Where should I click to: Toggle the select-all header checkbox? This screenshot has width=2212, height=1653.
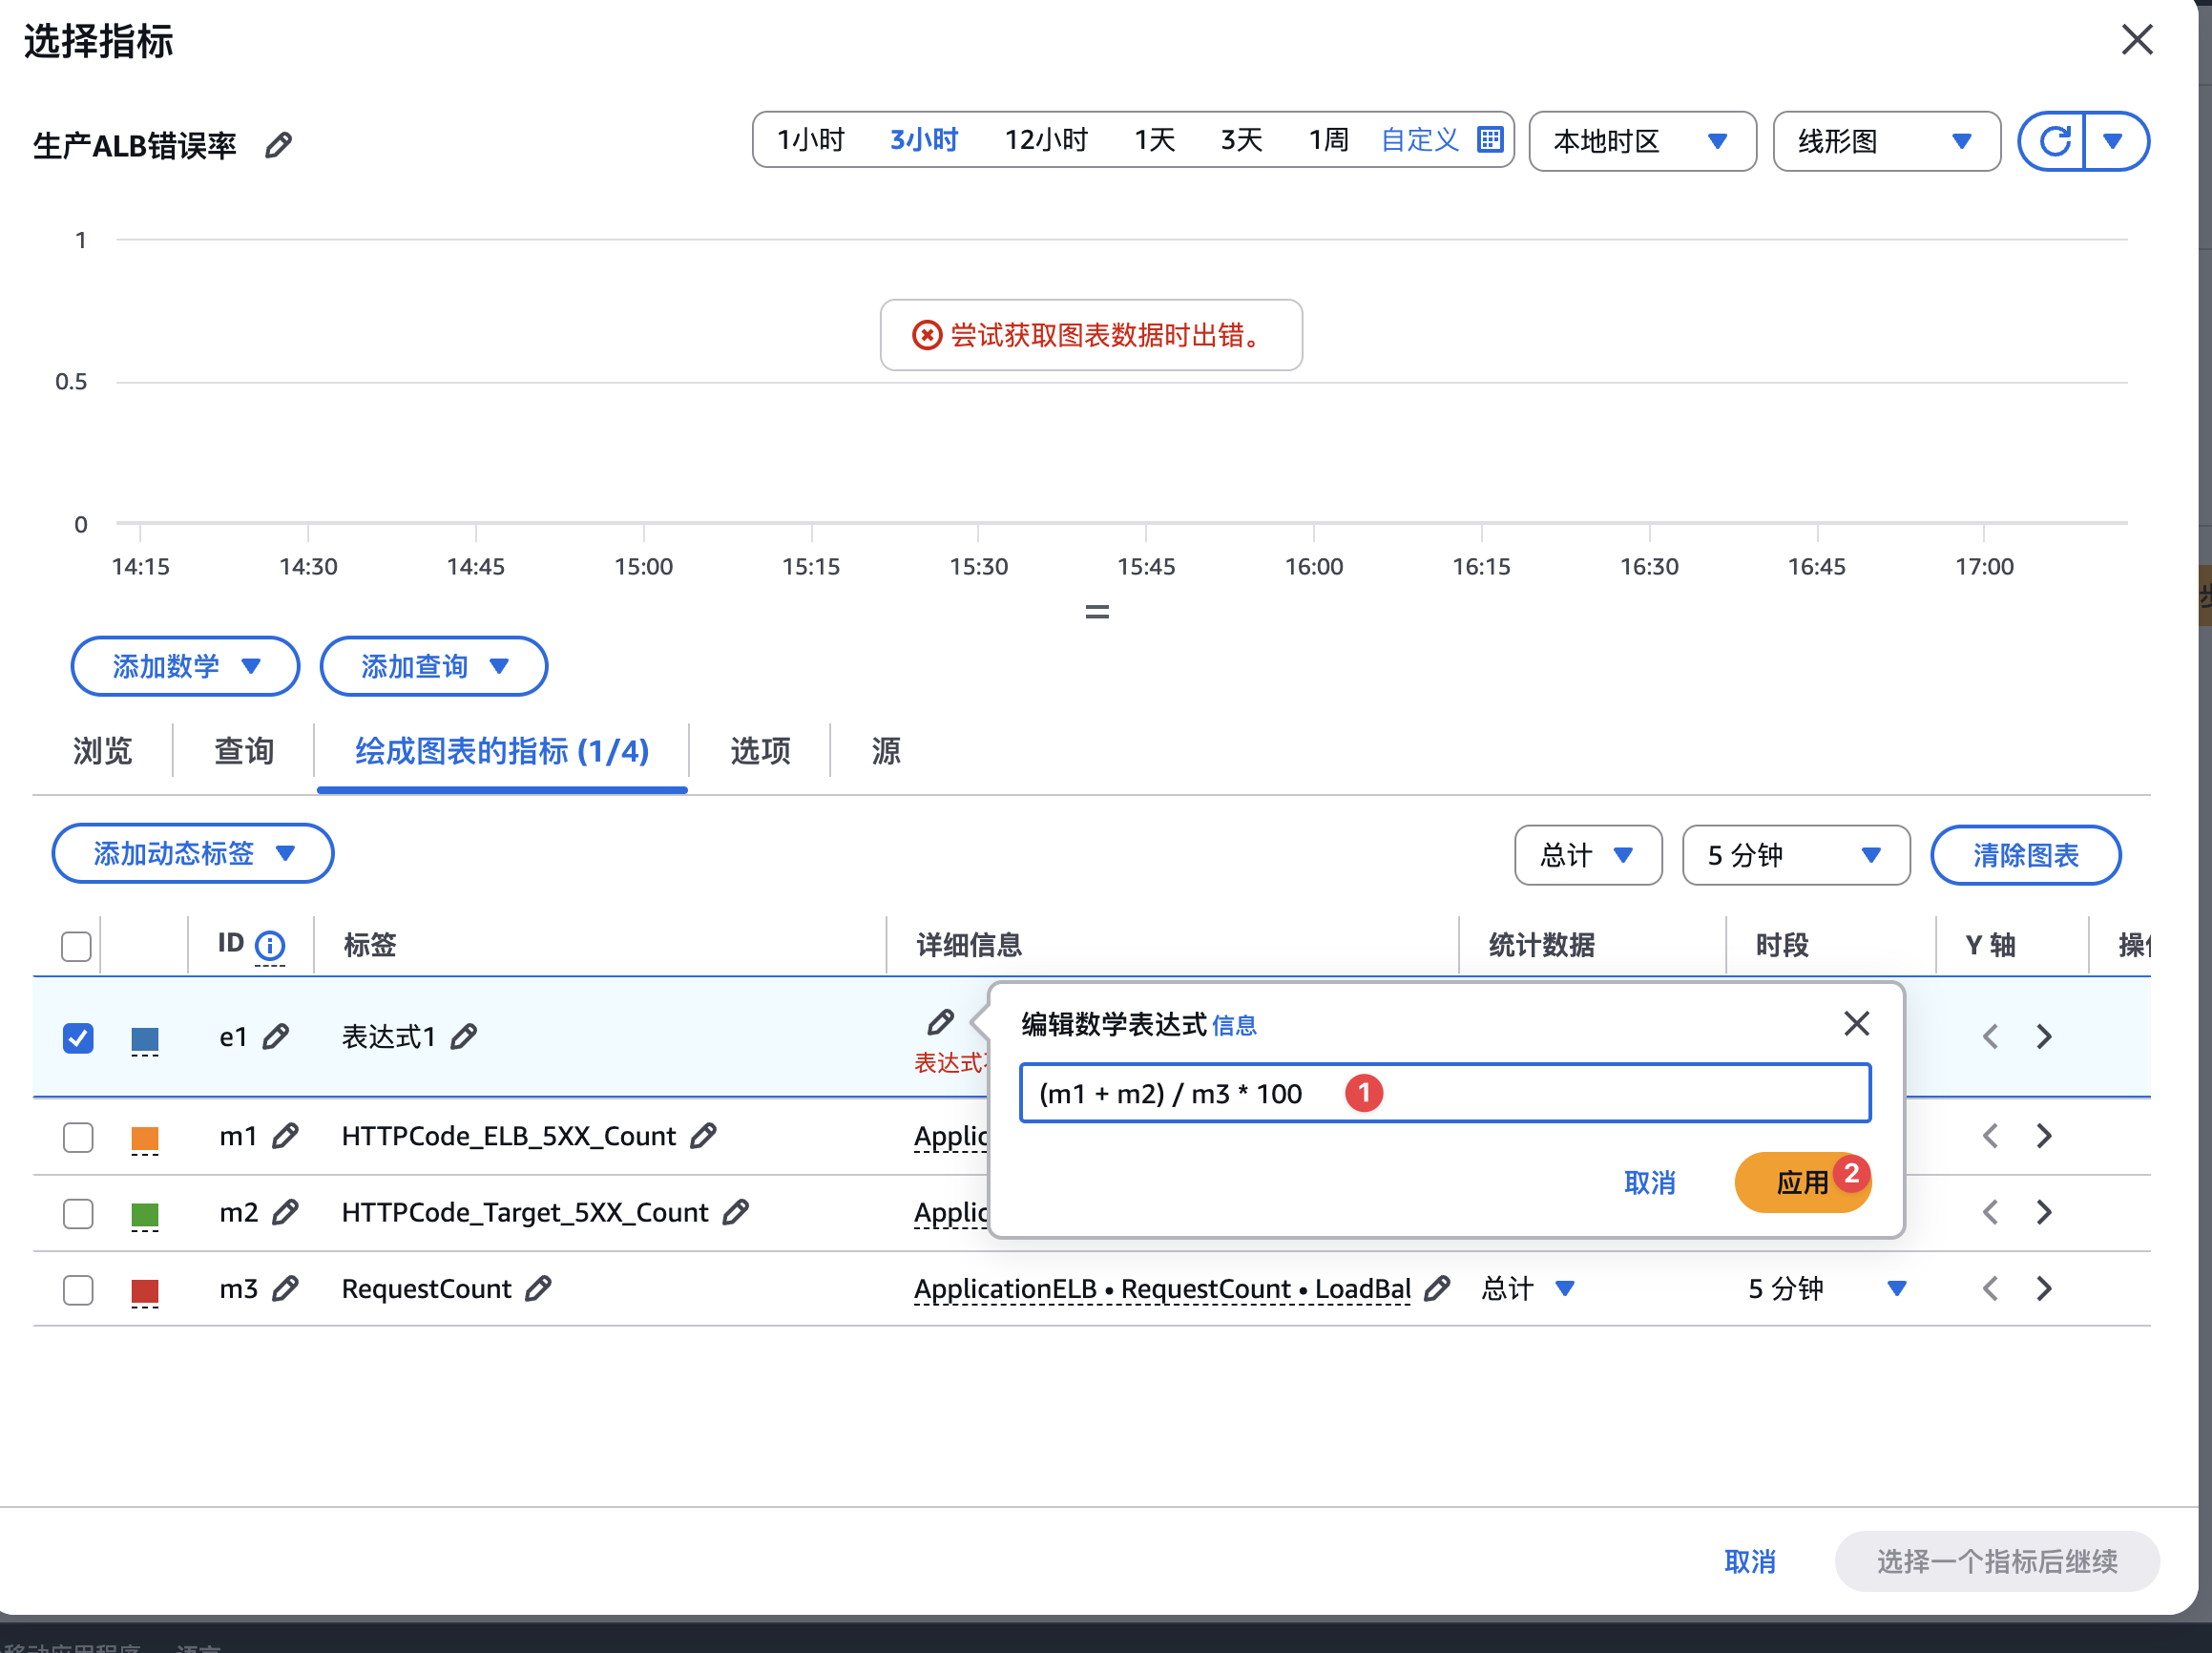(x=76, y=946)
